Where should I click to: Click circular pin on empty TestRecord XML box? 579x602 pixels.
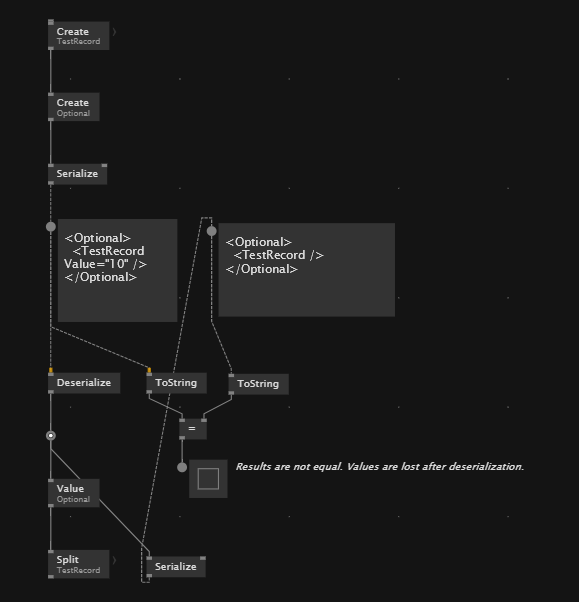click(x=212, y=231)
